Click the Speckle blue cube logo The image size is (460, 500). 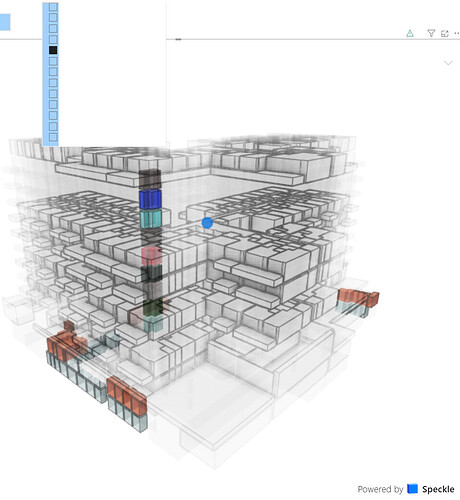(x=413, y=488)
